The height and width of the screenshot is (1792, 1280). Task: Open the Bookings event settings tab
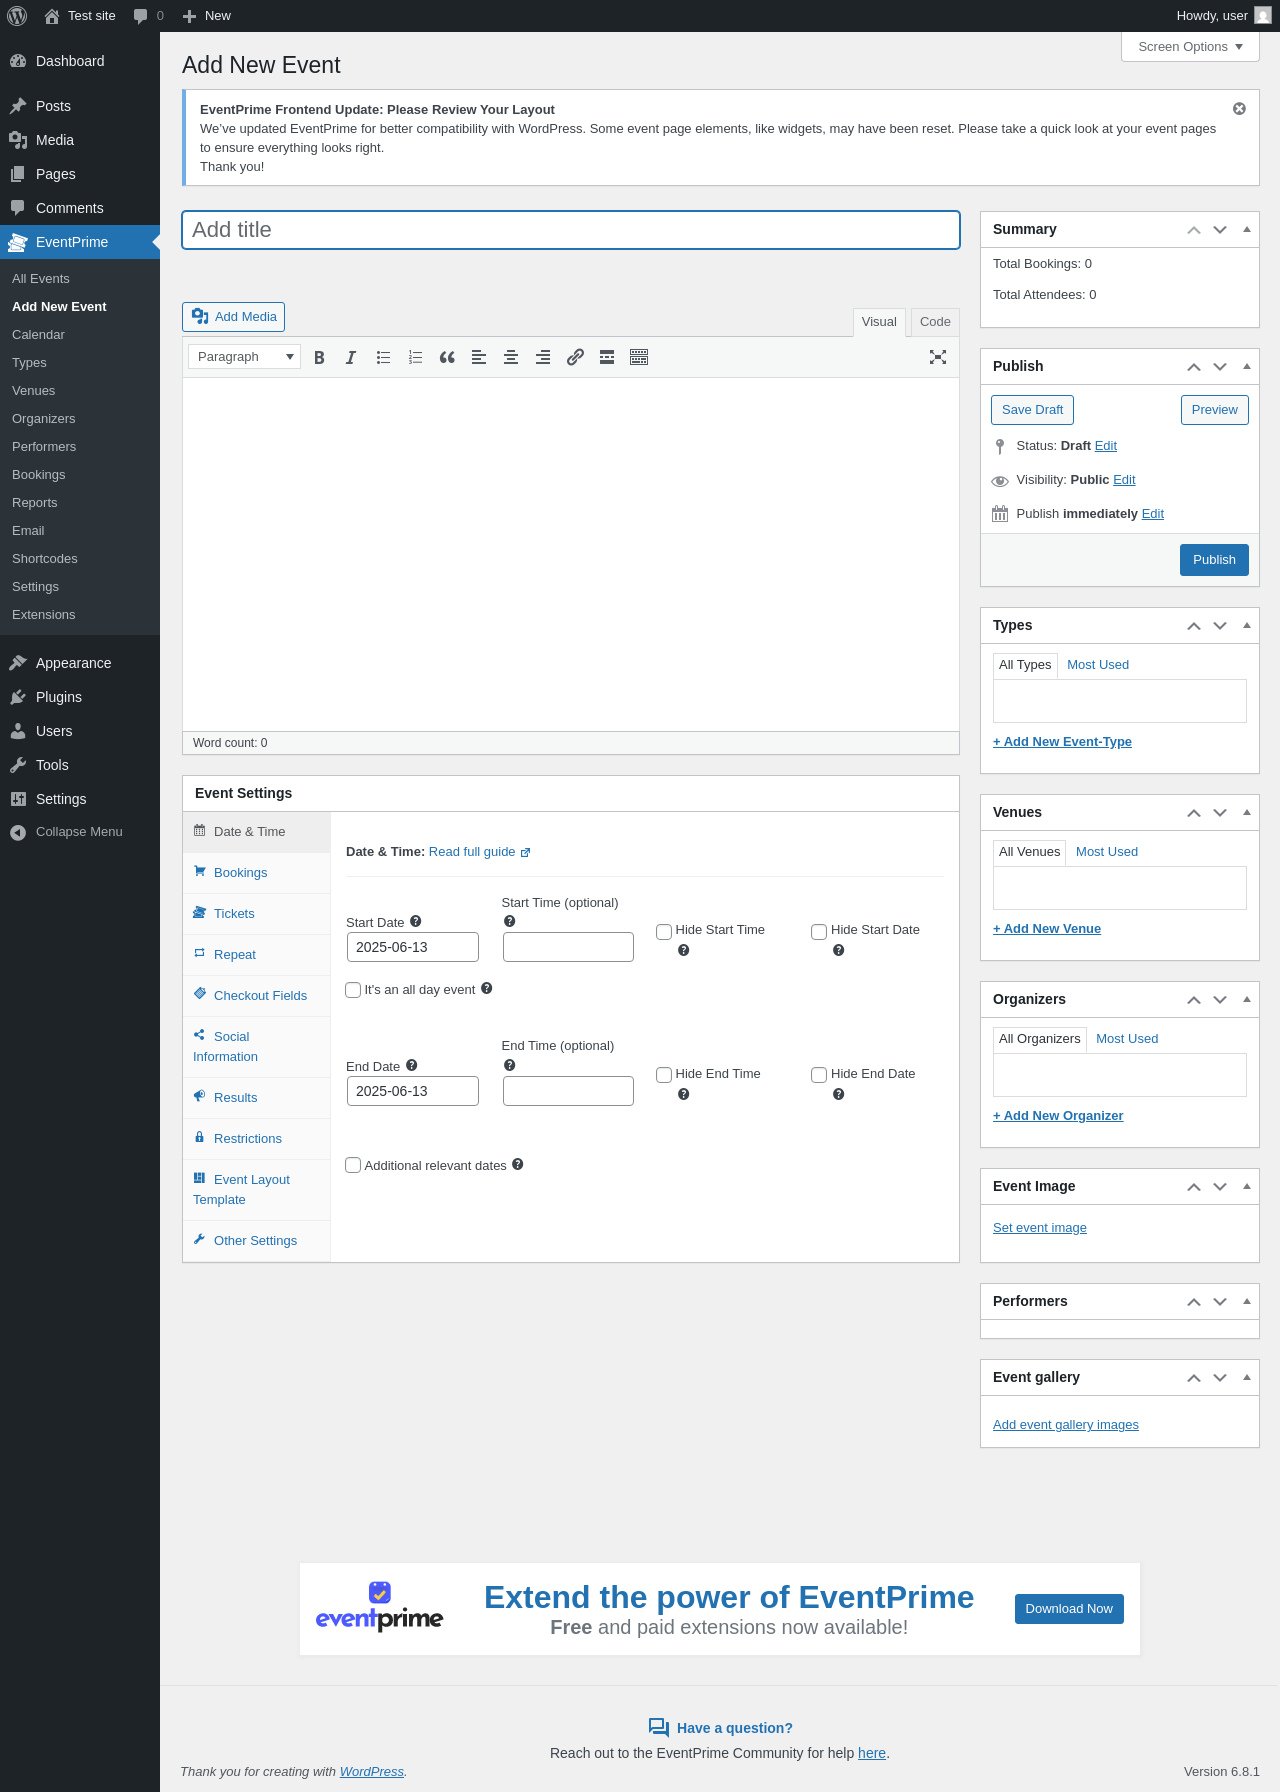256,873
